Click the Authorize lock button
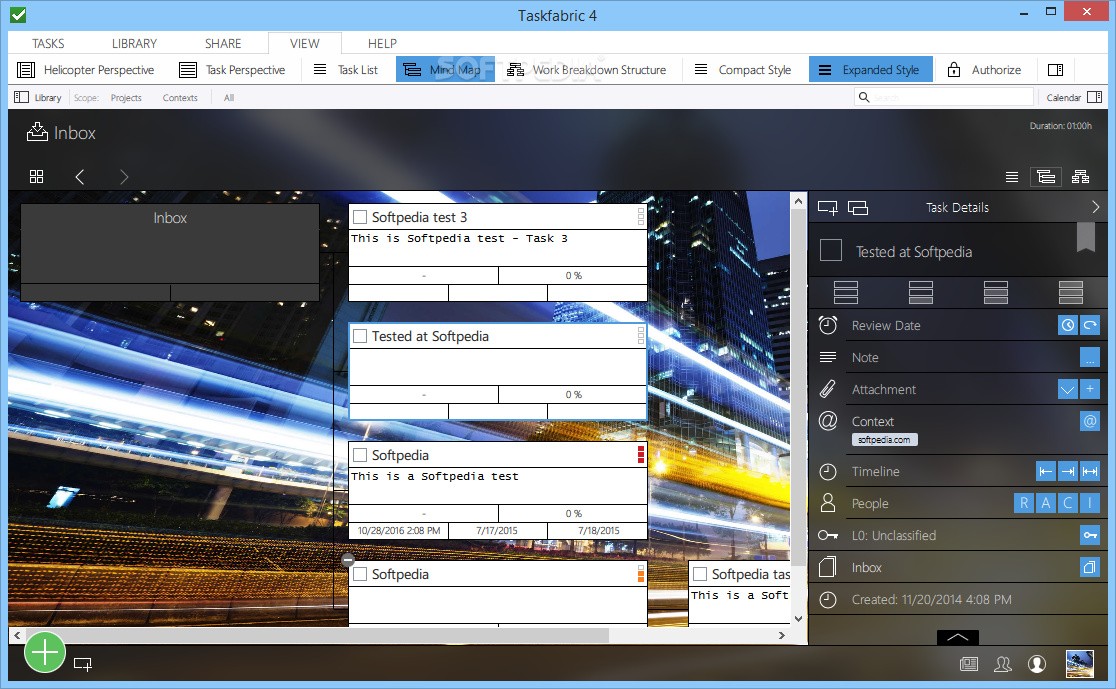 tap(984, 70)
